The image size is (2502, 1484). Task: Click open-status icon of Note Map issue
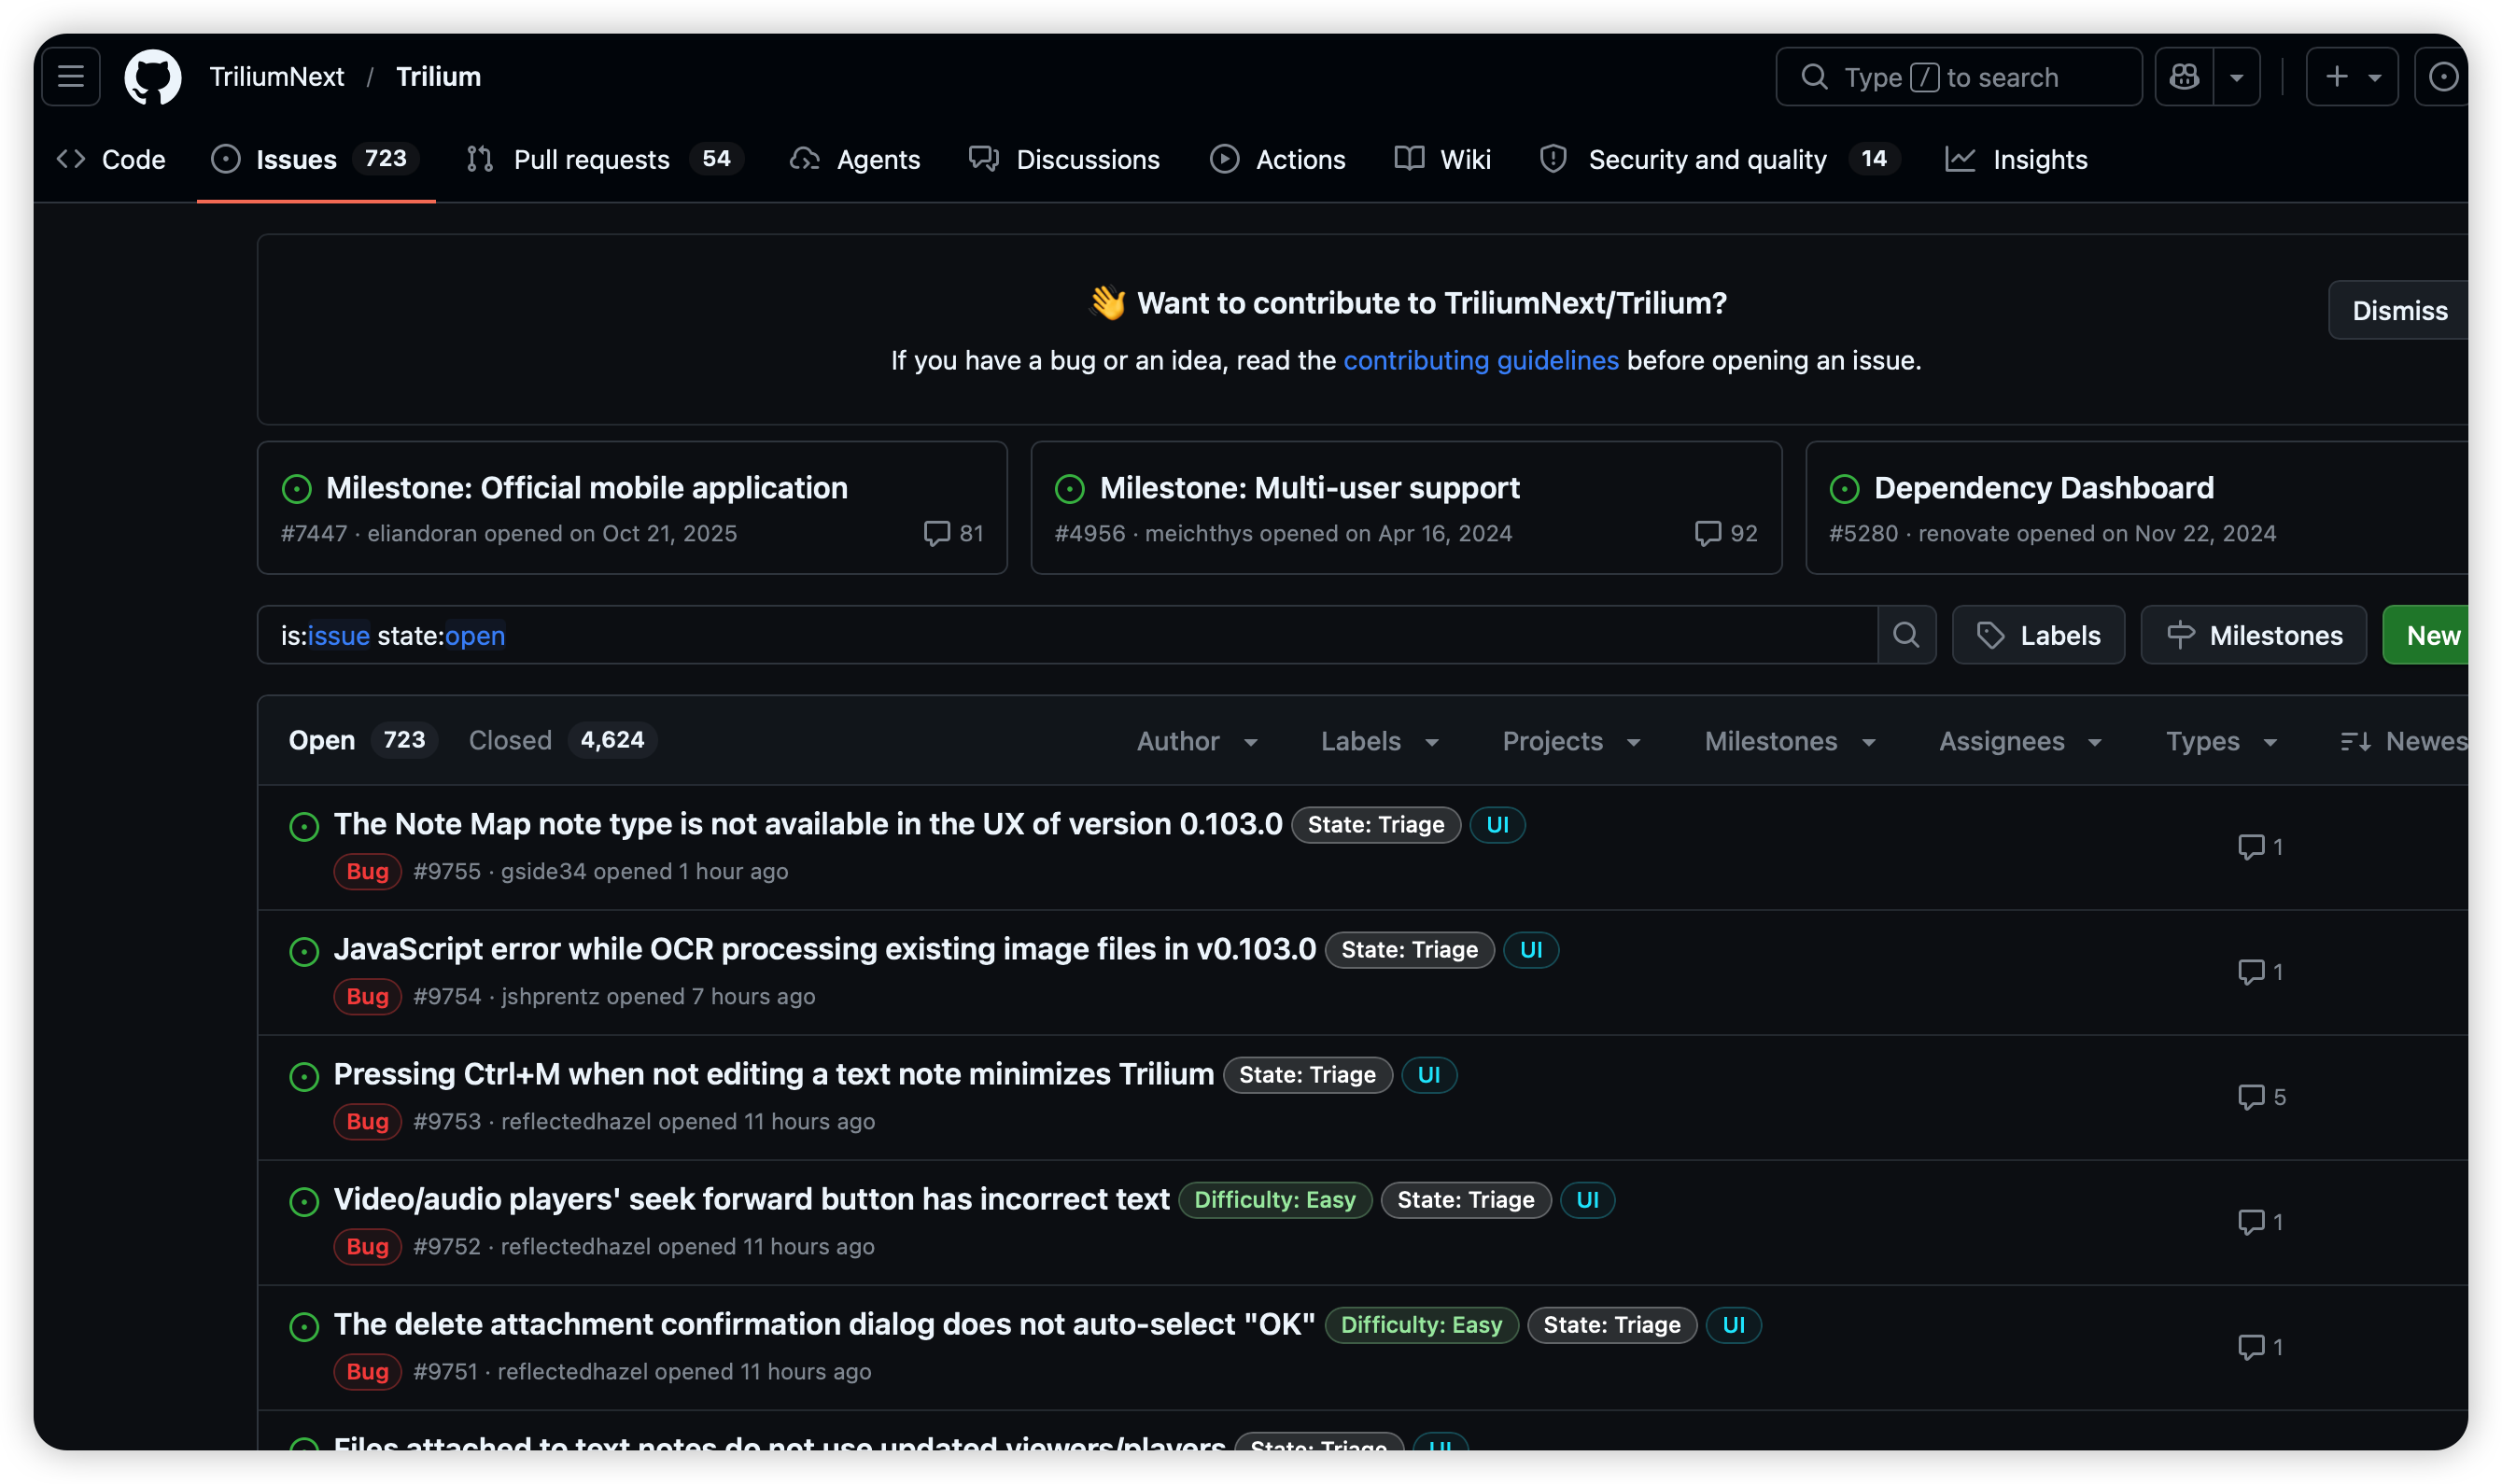click(304, 826)
